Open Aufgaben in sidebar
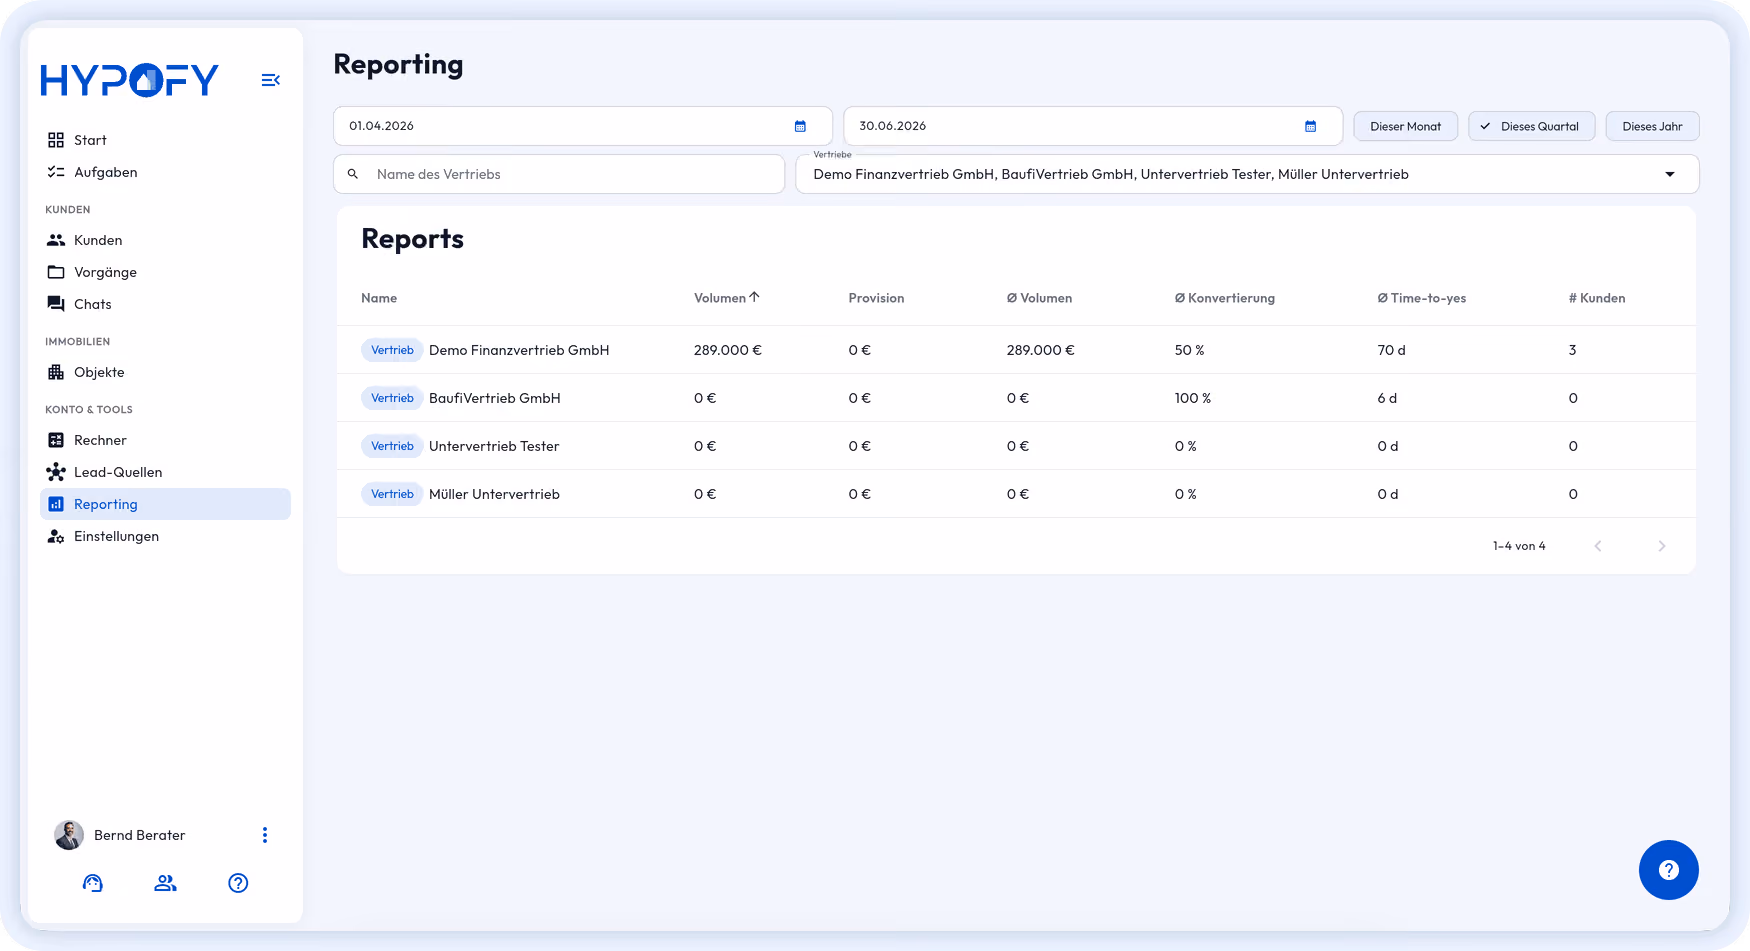Image resolution: width=1750 pixels, height=951 pixels. point(165,172)
